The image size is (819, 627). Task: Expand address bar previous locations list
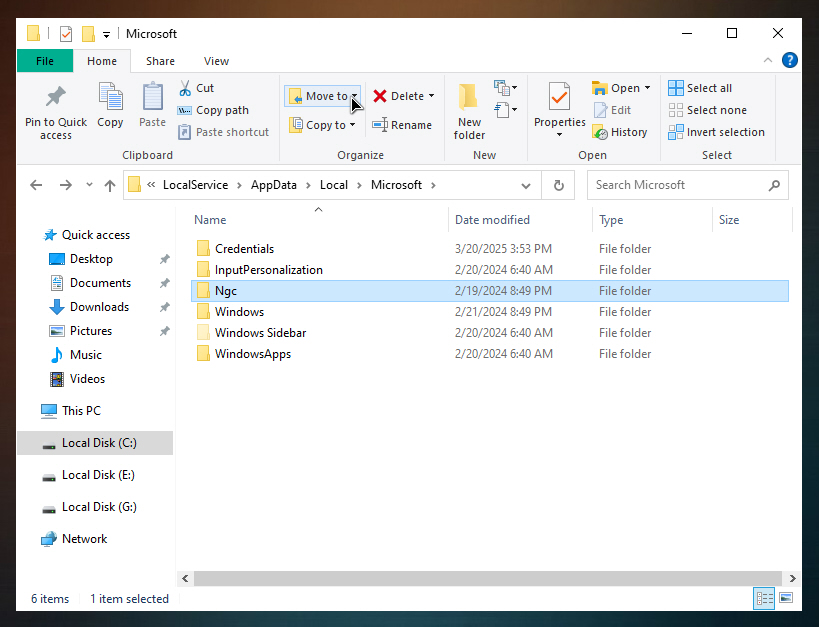[526, 185]
